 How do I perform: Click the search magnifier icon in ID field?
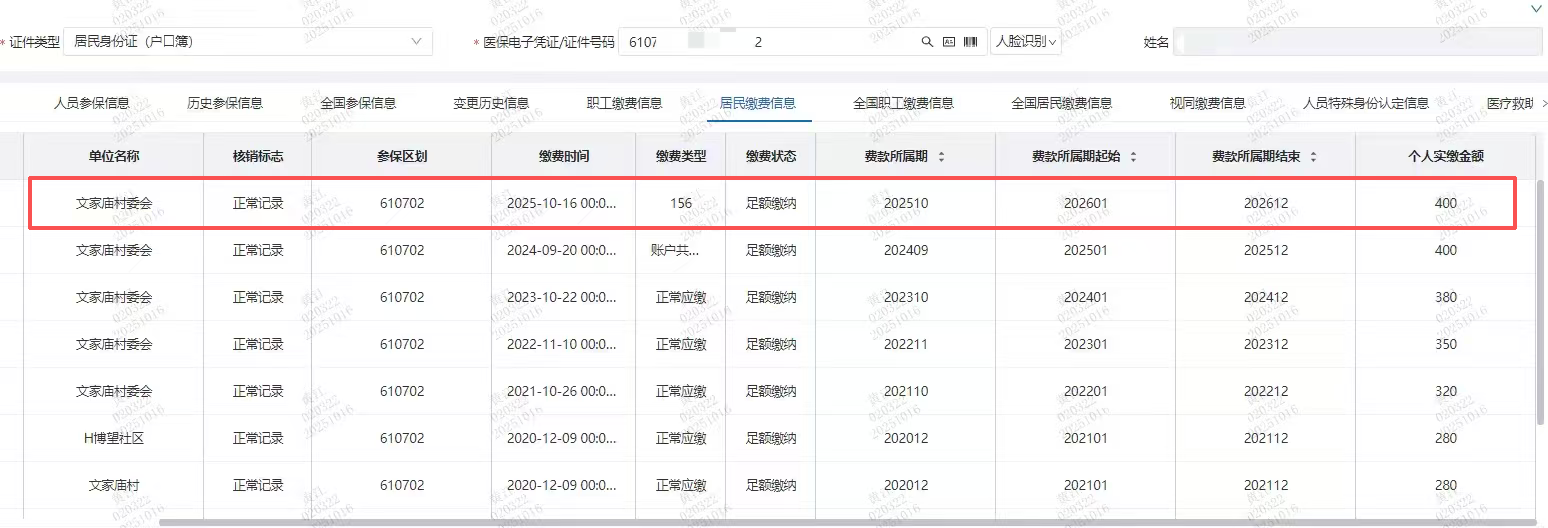click(927, 42)
